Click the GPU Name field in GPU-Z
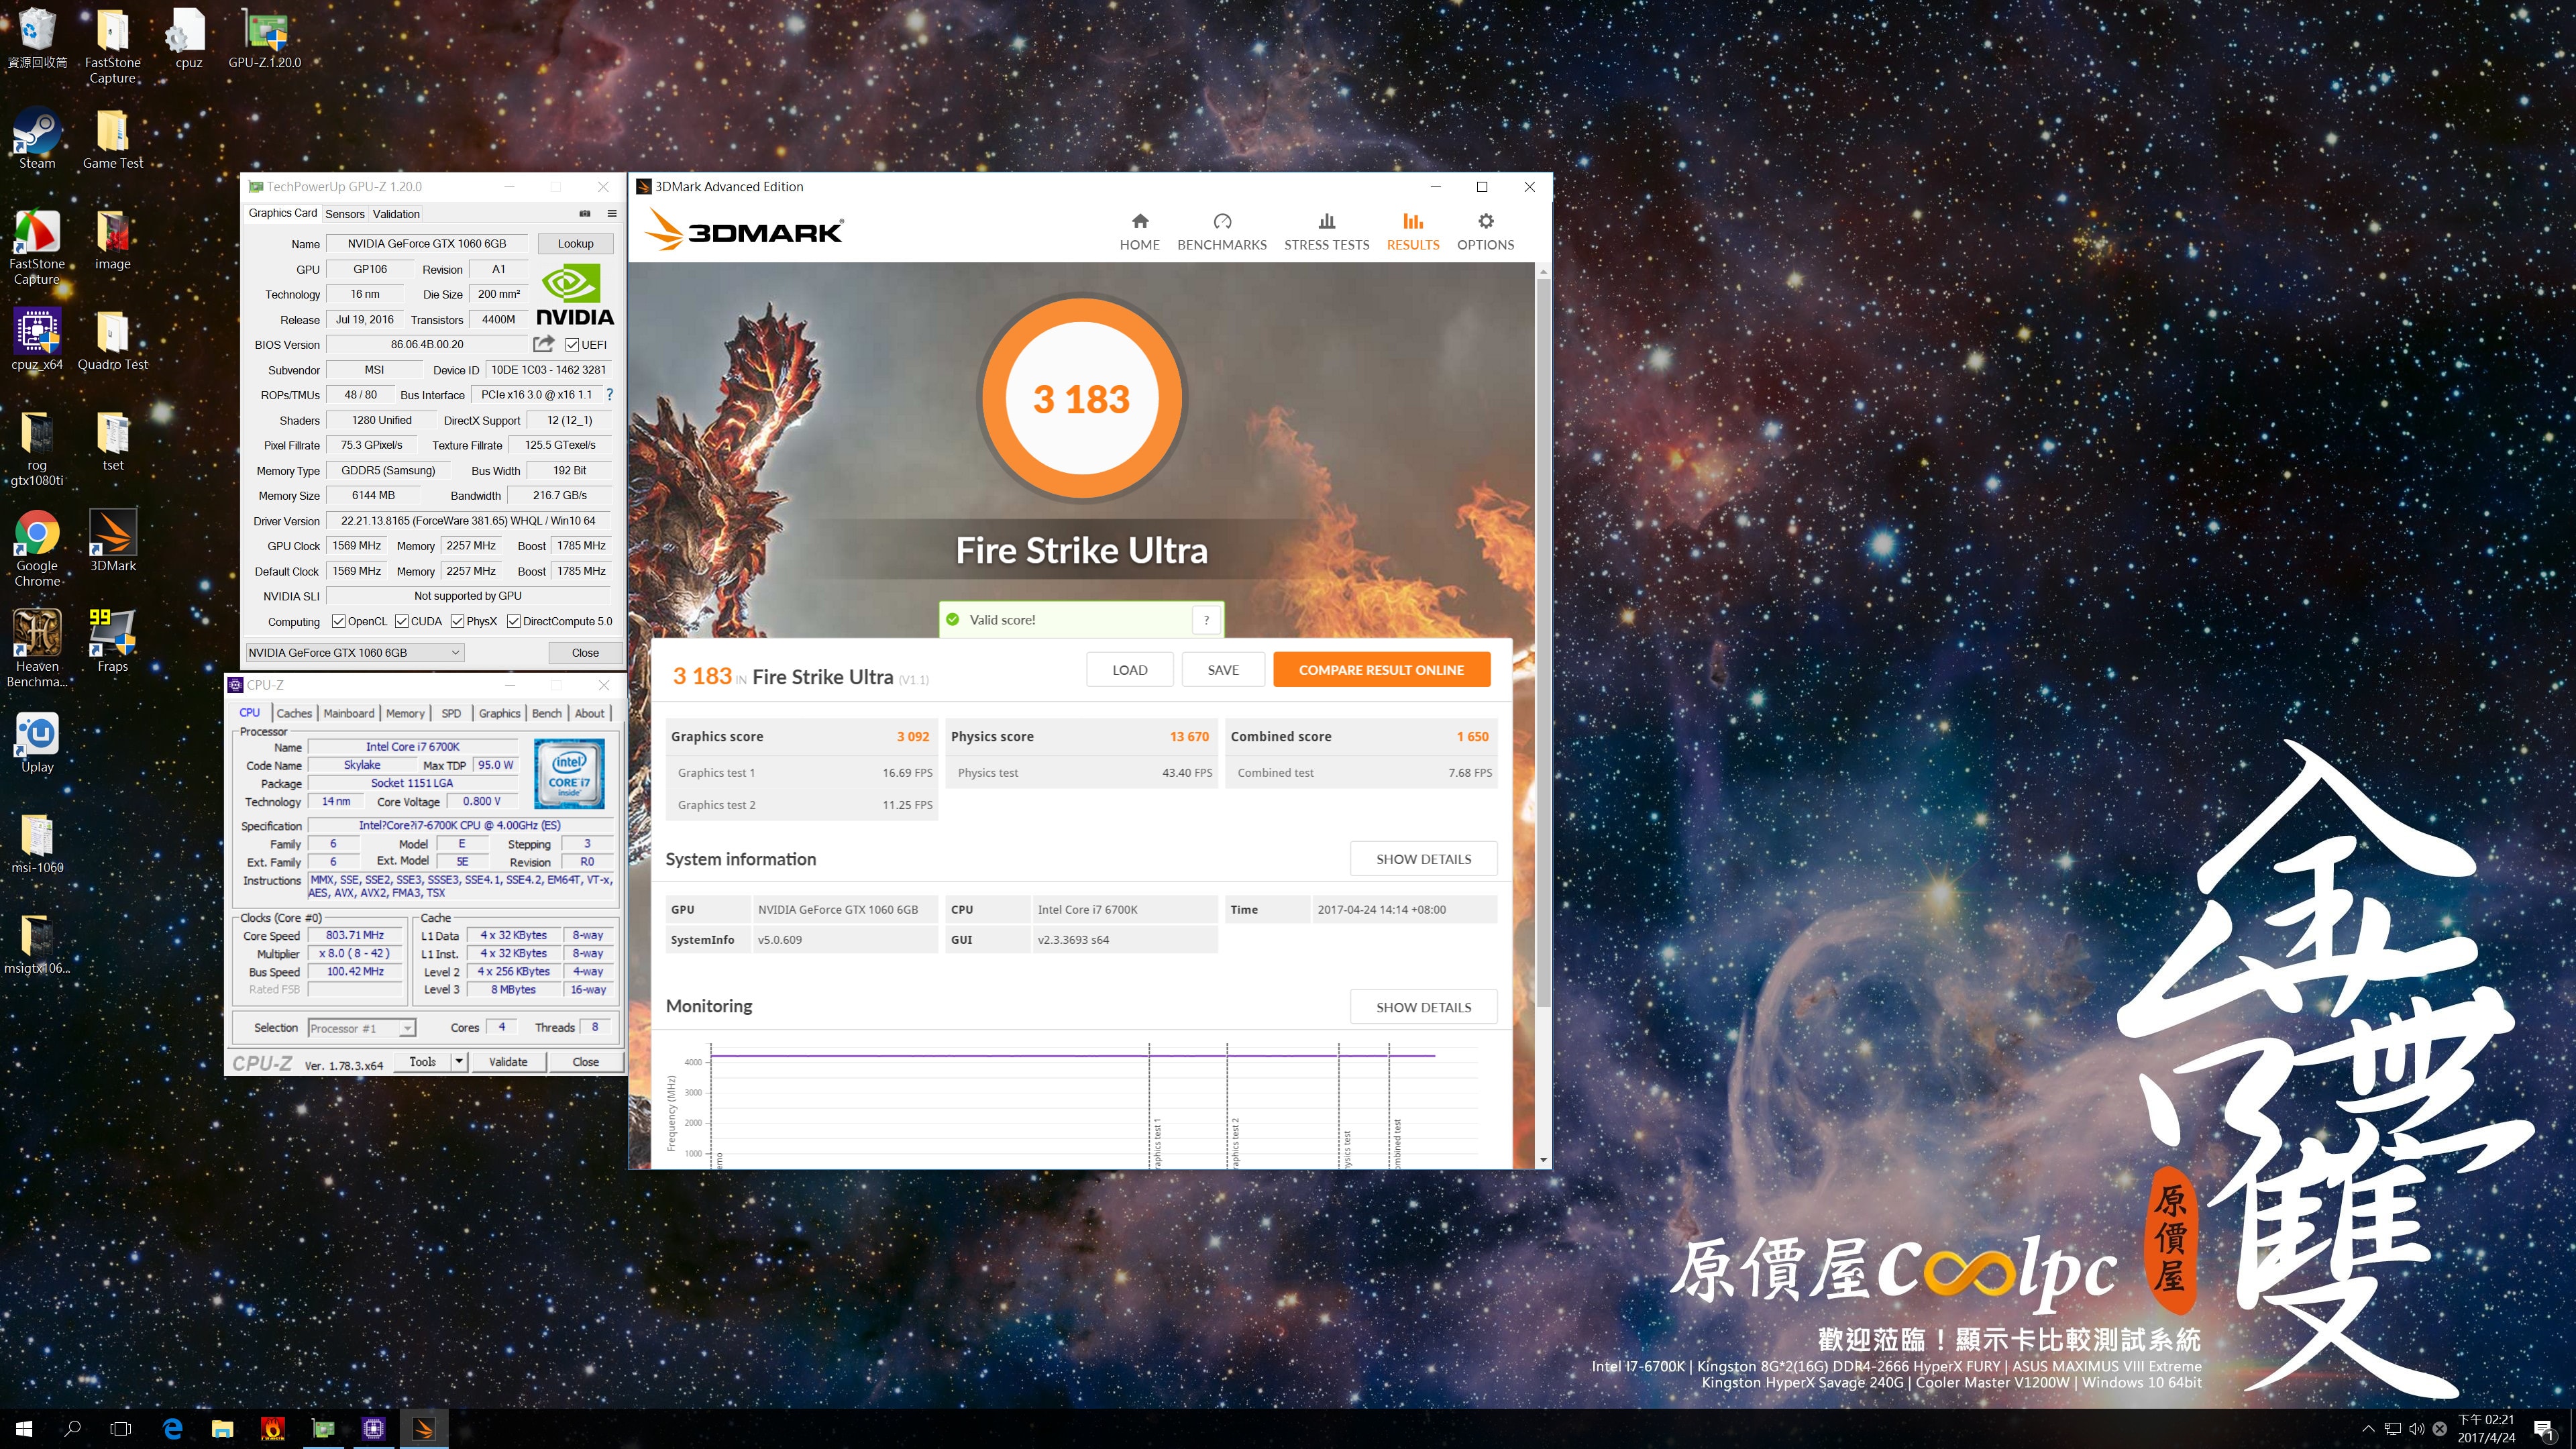2576x1449 pixels. pos(427,243)
